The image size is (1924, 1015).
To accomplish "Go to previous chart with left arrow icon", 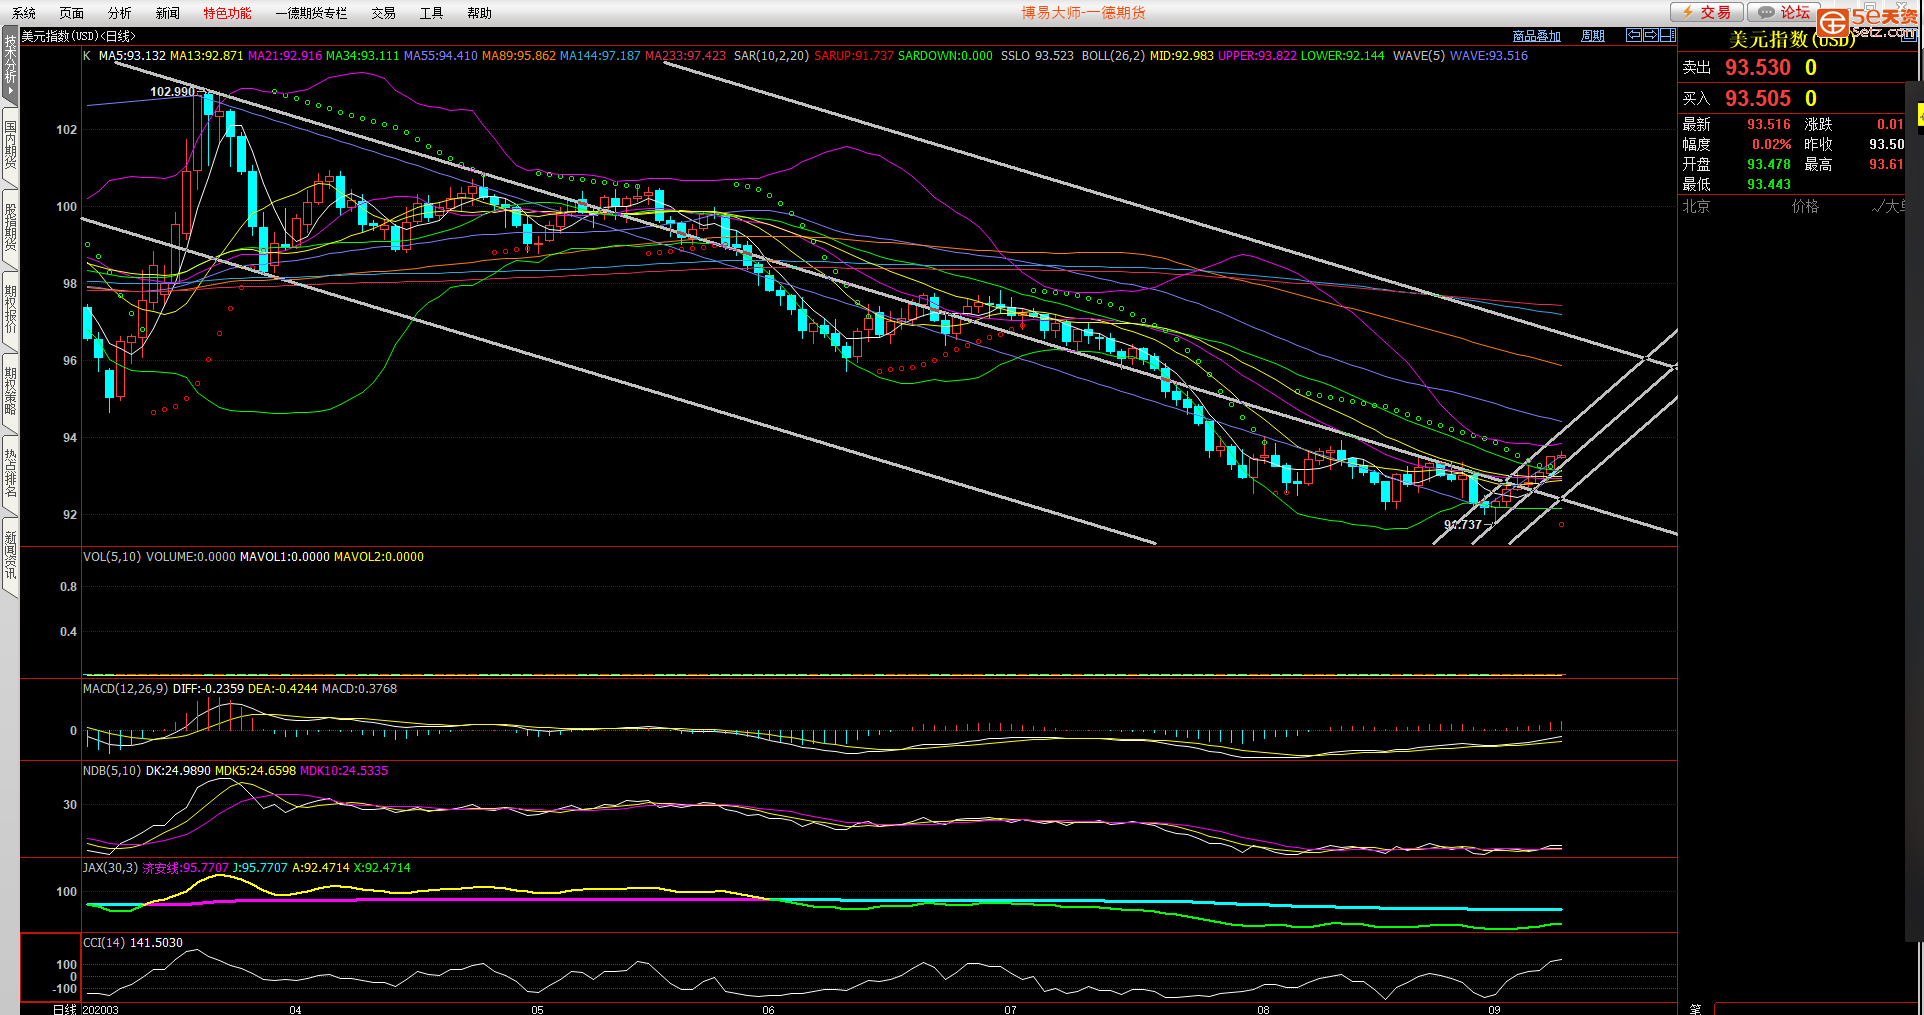I will click(1634, 35).
